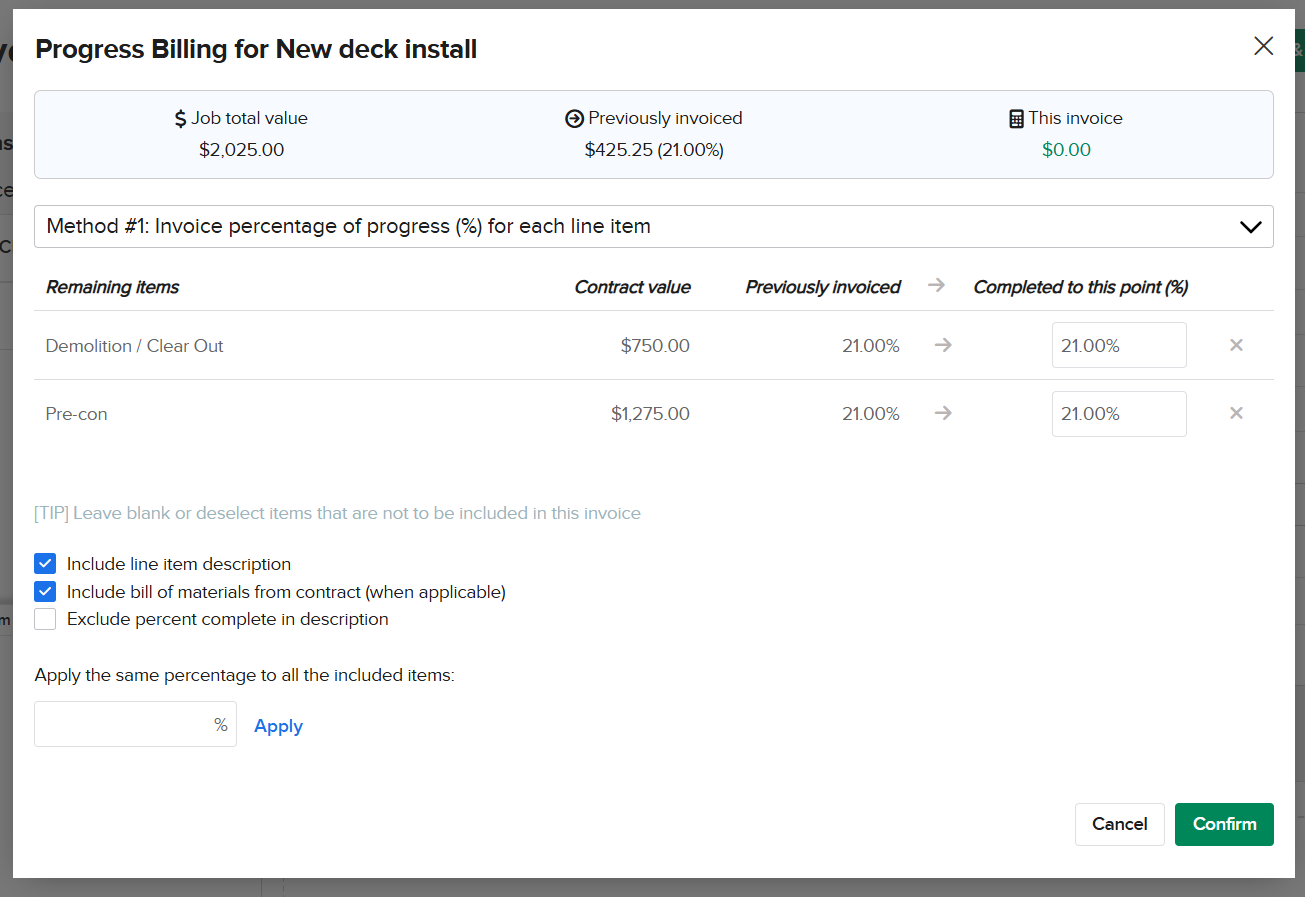Click the calculator icon beside This invoice
Image resolution: width=1305 pixels, height=897 pixels.
click(1016, 119)
